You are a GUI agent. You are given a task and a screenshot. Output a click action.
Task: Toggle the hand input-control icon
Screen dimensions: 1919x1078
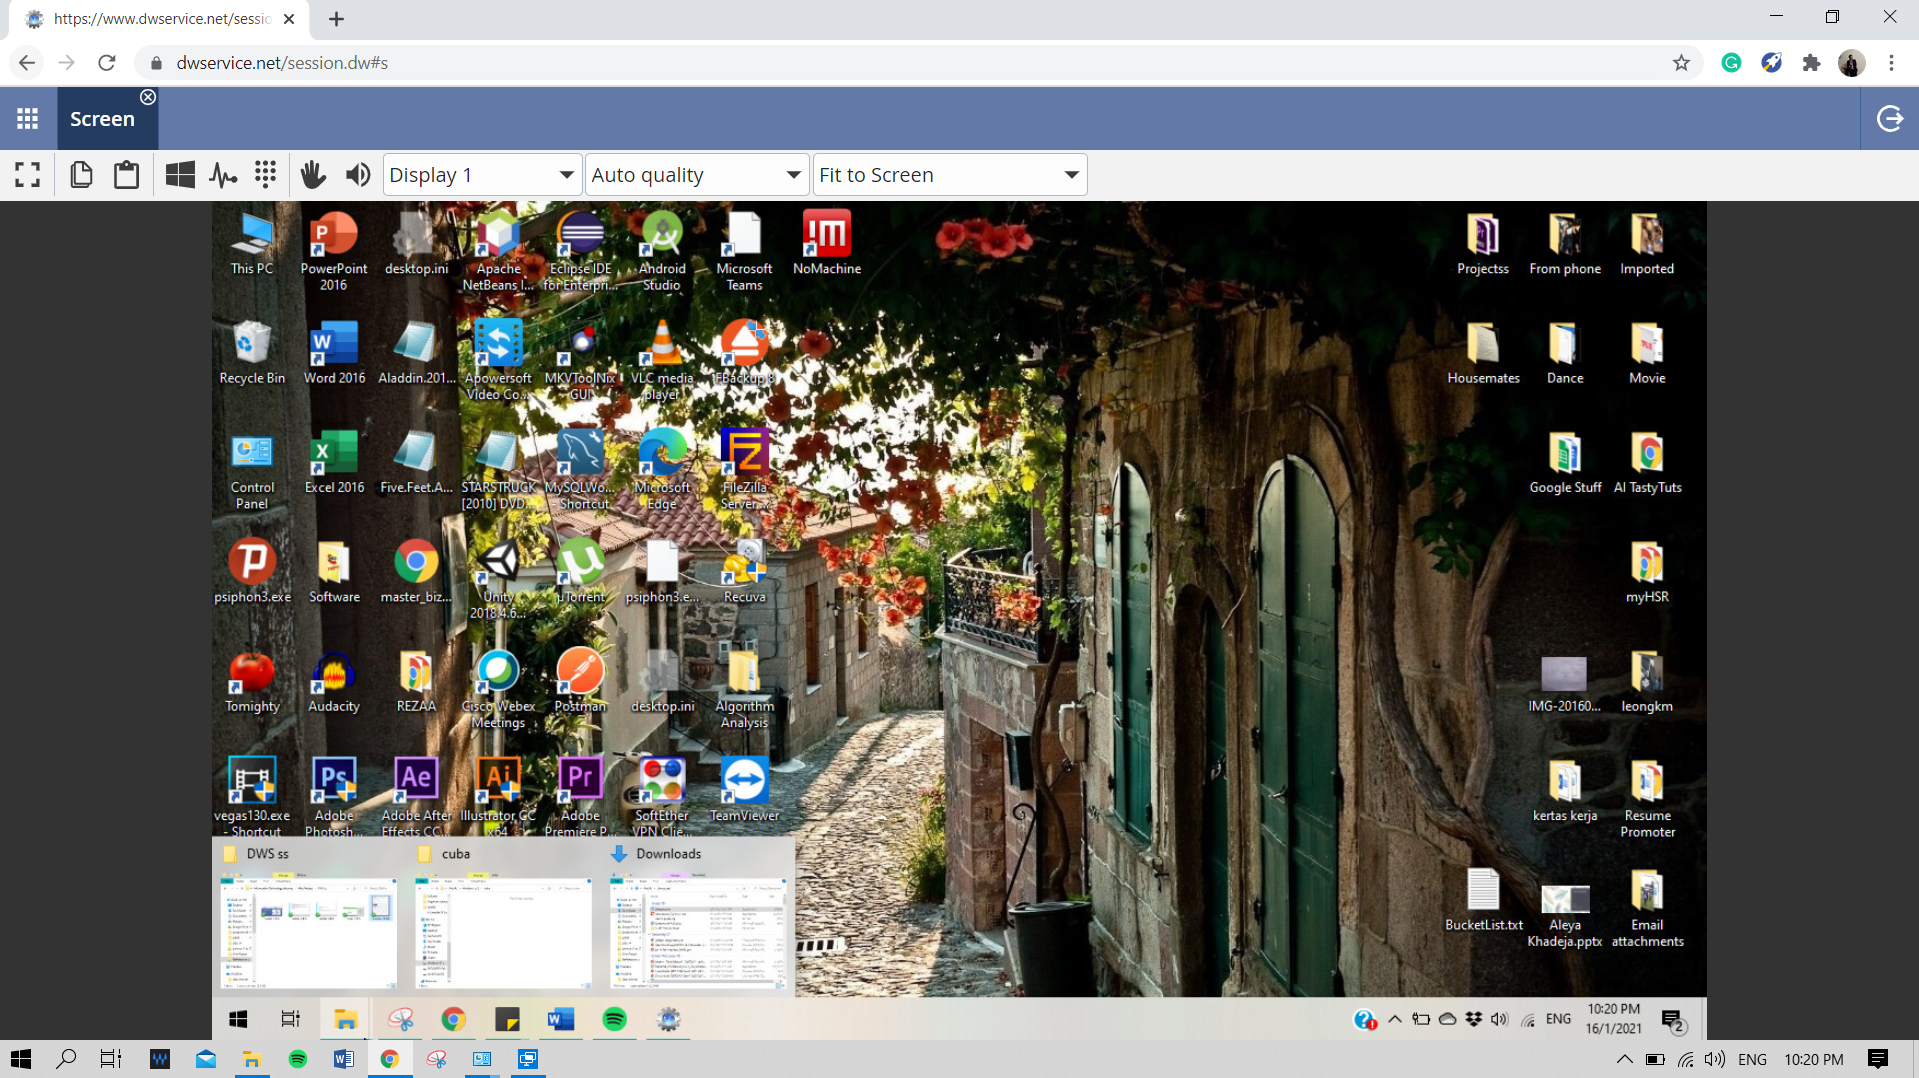[313, 175]
